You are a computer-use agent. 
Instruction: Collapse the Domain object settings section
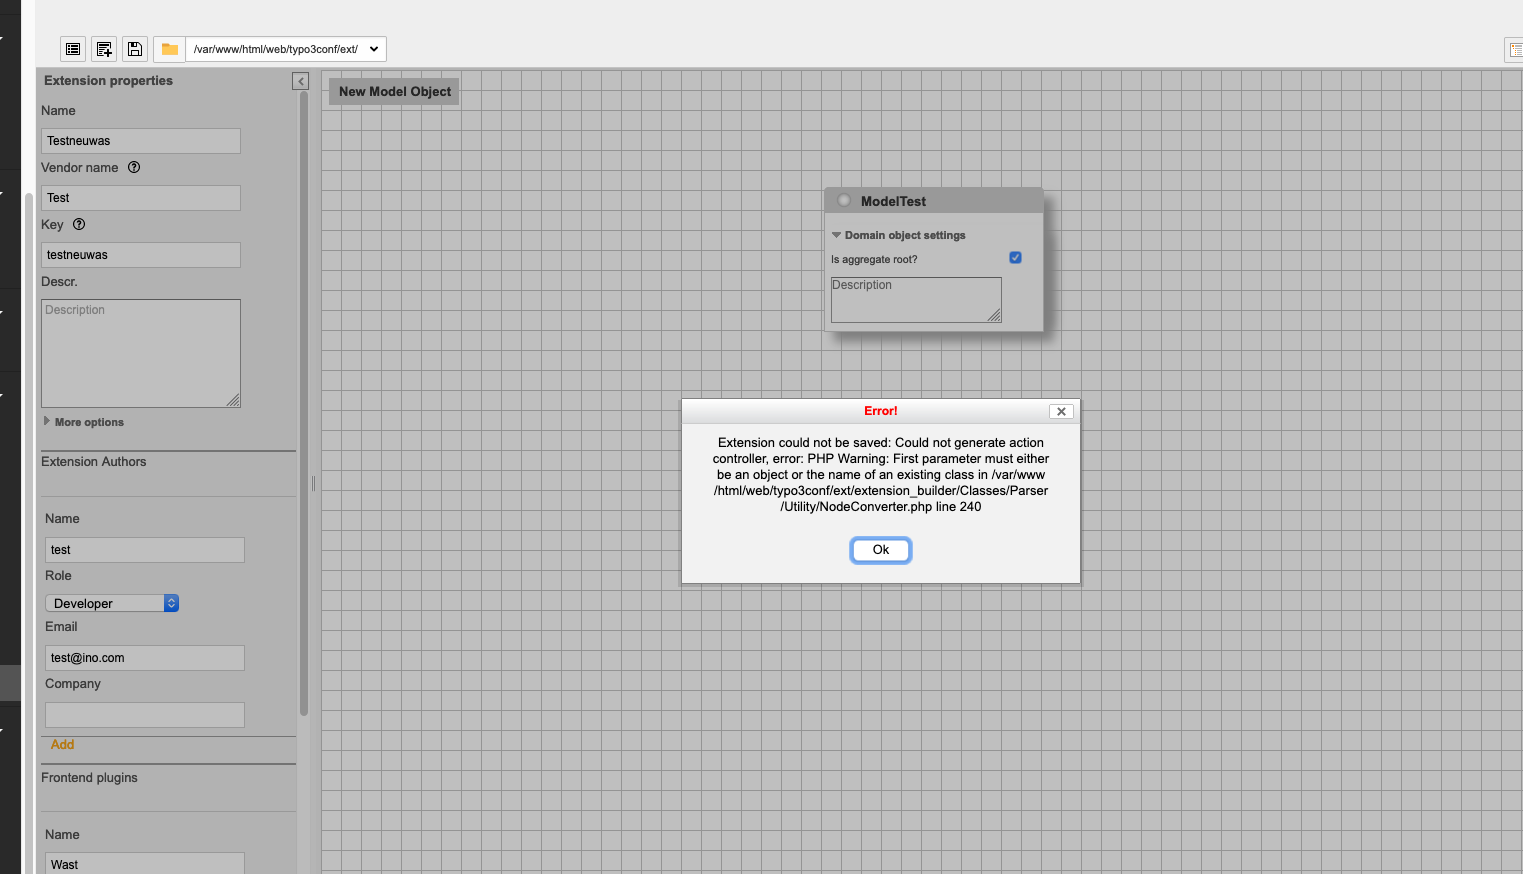pyautogui.click(x=837, y=235)
